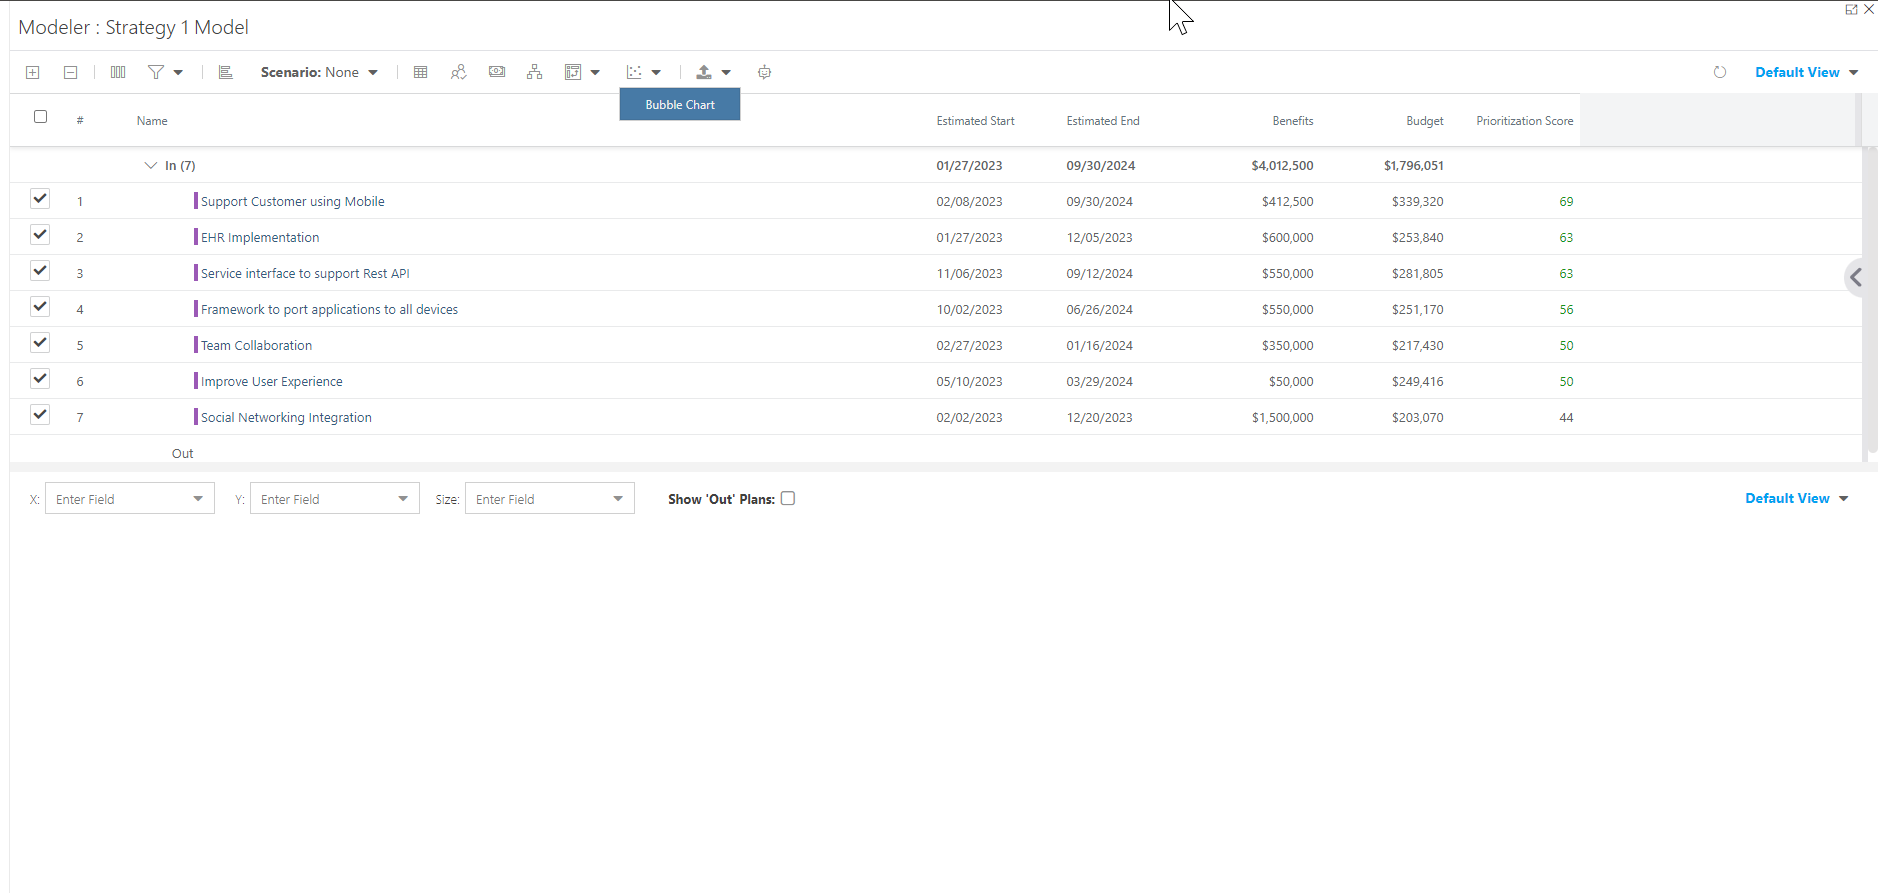Click the bubble chart scatter icon
Image resolution: width=1878 pixels, height=893 pixels.
pos(634,72)
